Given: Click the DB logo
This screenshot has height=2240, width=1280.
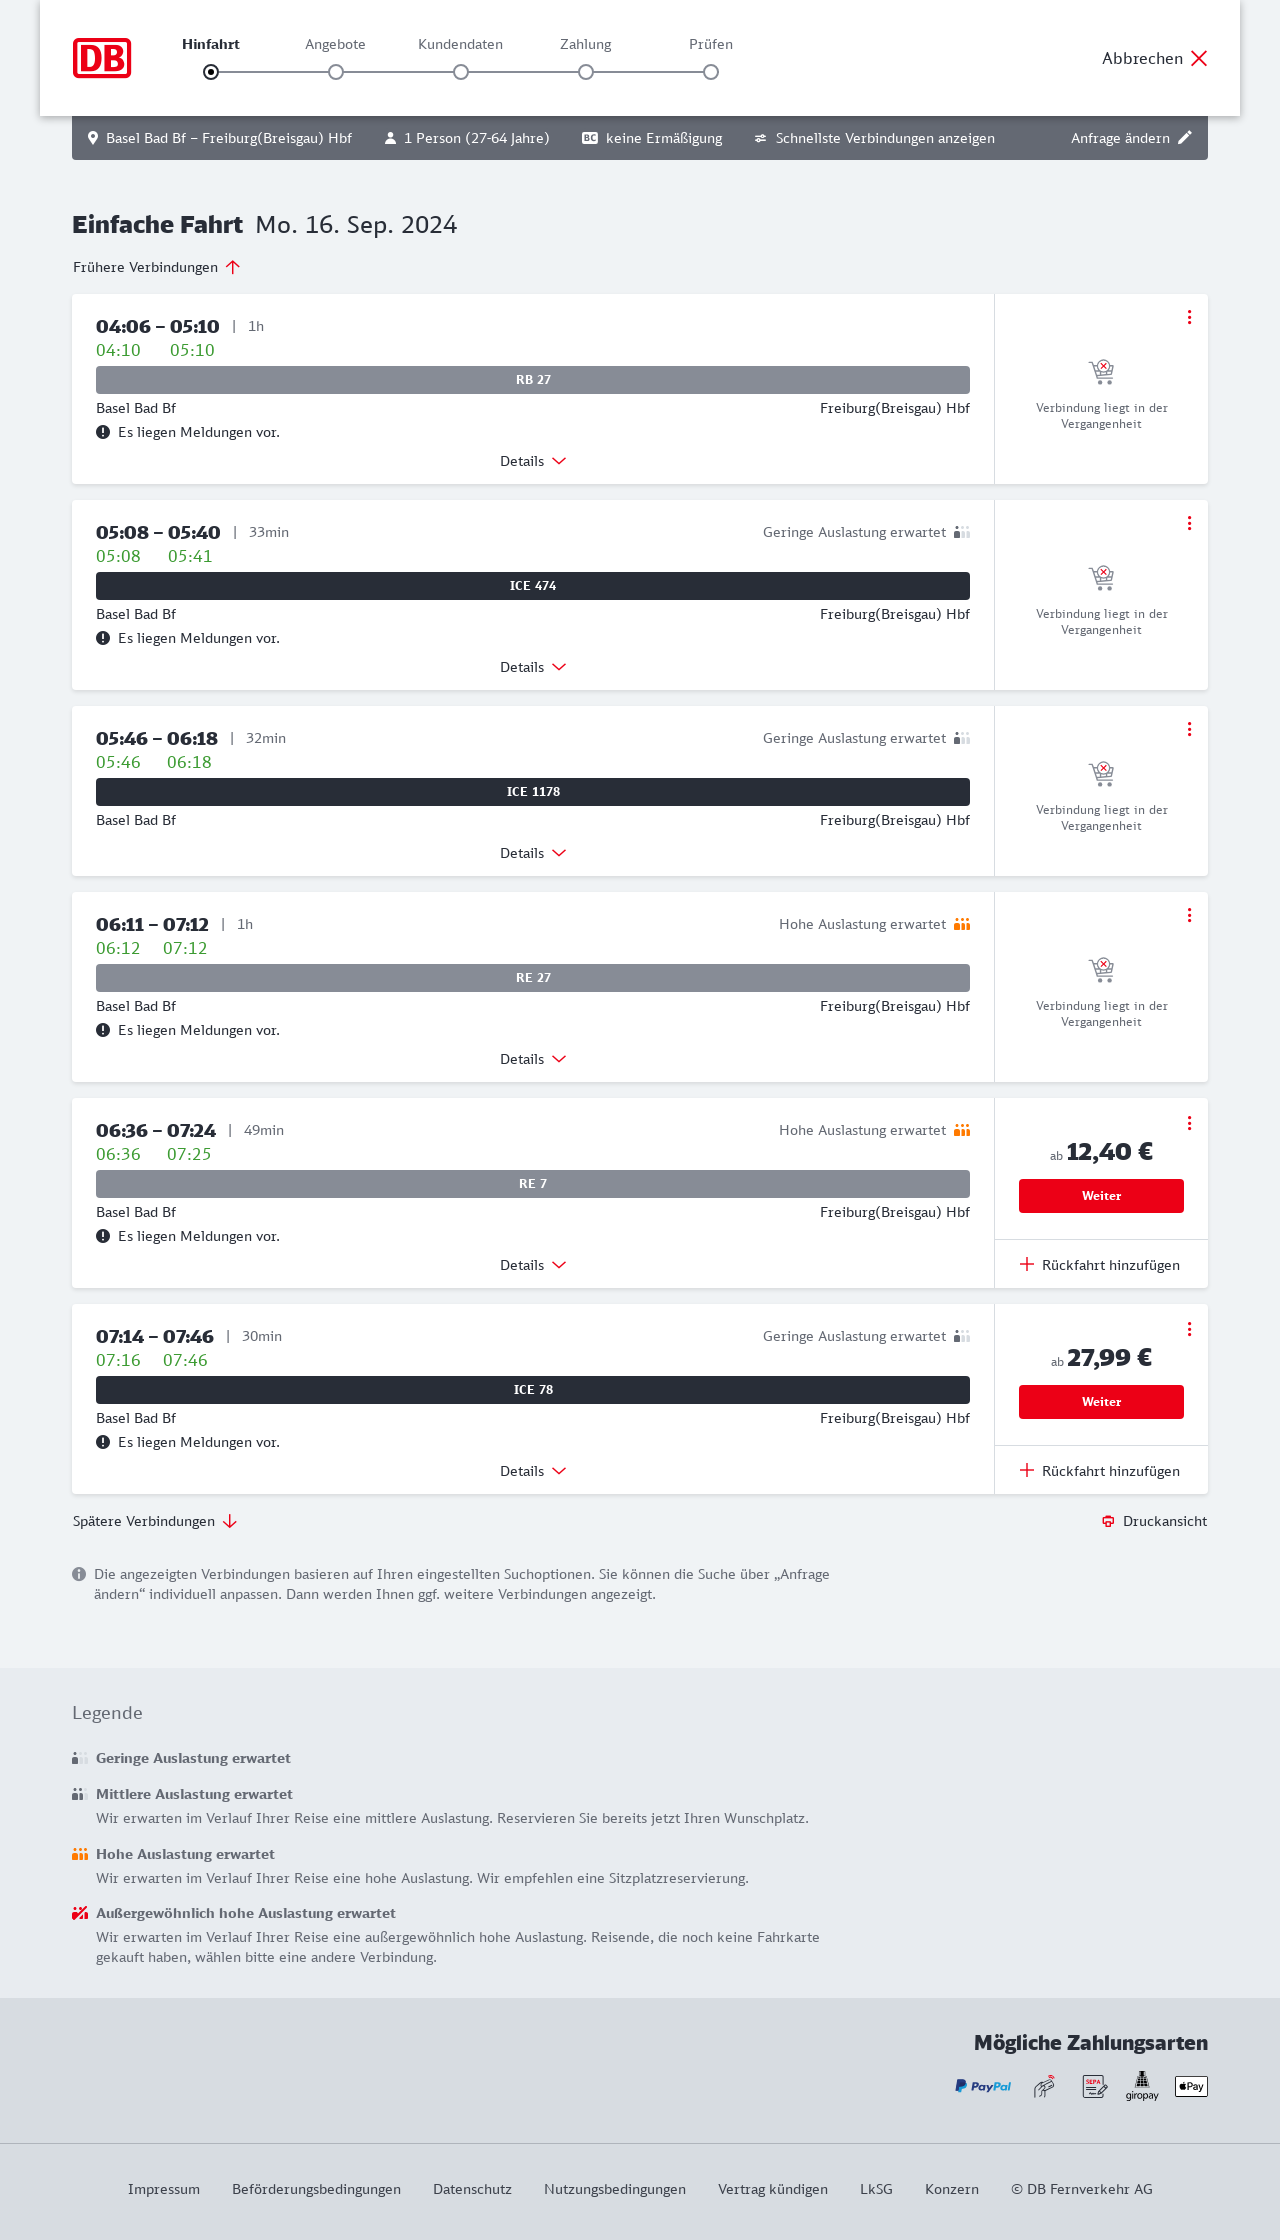Looking at the screenshot, I should [x=102, y=58].
